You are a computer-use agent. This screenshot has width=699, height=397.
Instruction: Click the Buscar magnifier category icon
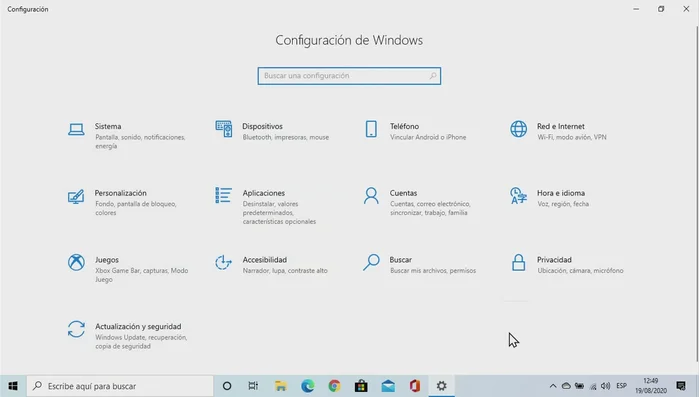click(371, 262)
